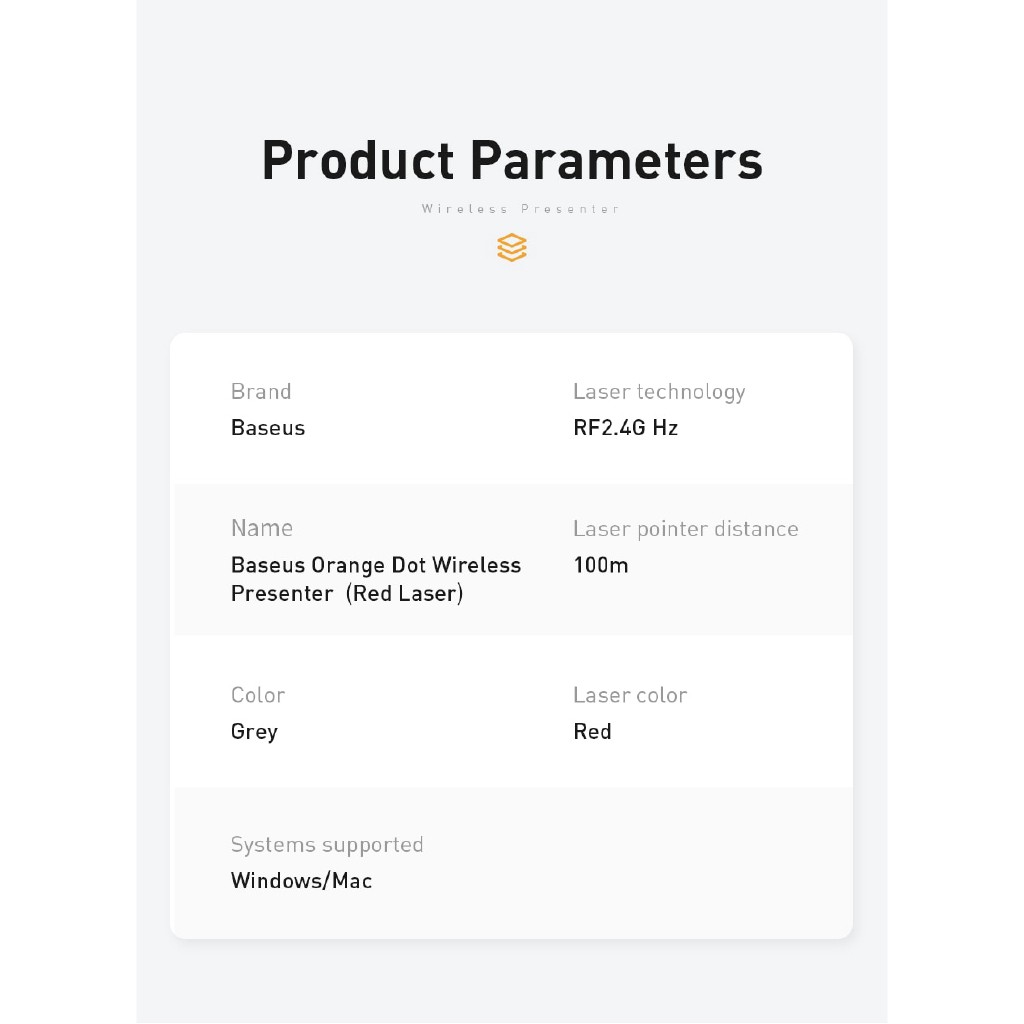This screenshot has height=1024, width=1024.
Task: Select the "Red" laser color value
Action: [592, 731]
